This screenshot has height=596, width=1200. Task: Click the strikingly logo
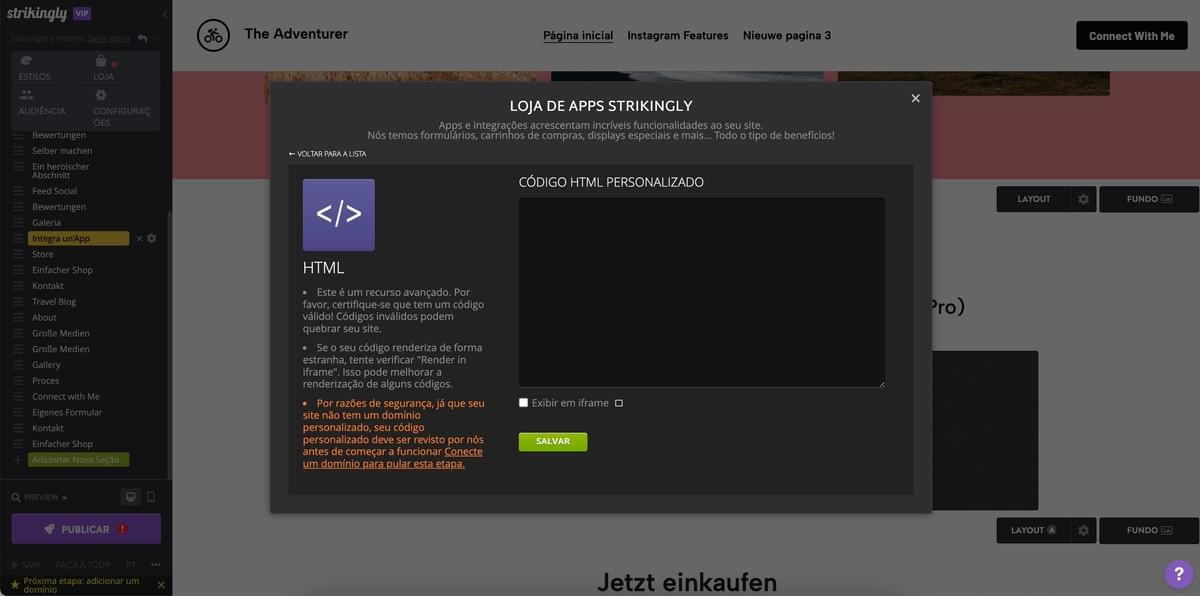(x=36, y=13)
